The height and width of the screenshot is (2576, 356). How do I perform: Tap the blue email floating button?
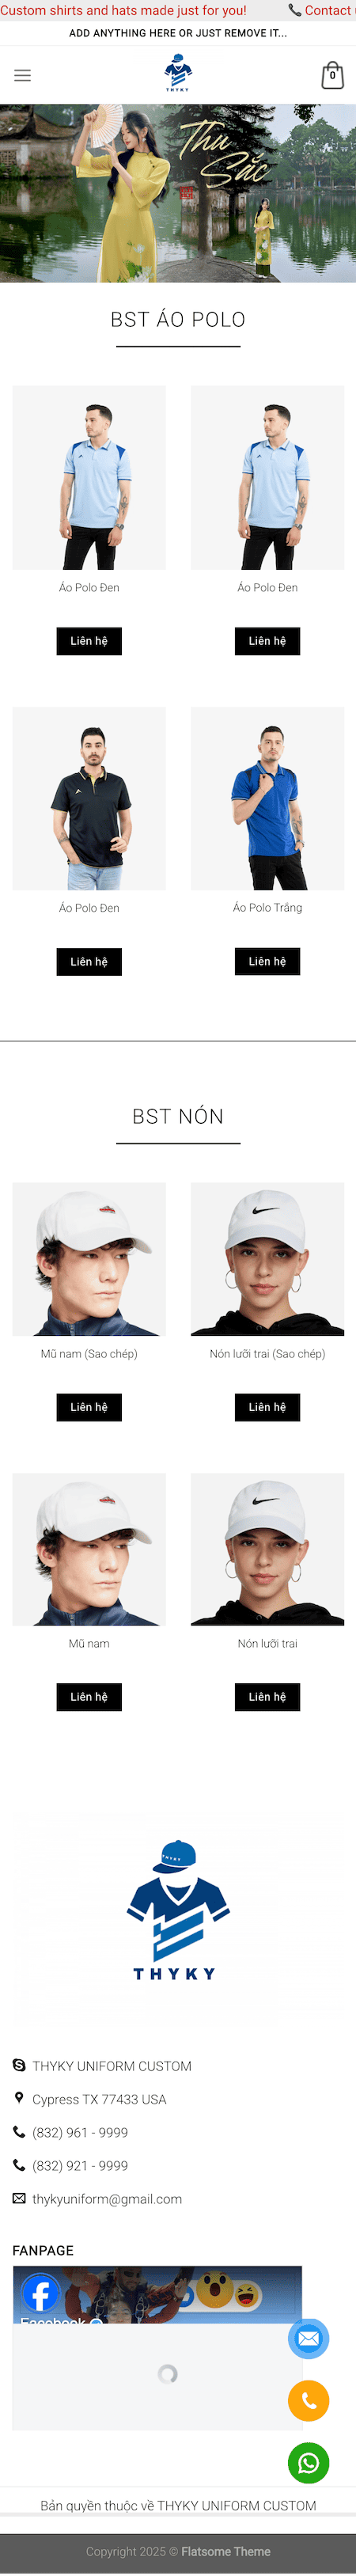(308, 2338)
